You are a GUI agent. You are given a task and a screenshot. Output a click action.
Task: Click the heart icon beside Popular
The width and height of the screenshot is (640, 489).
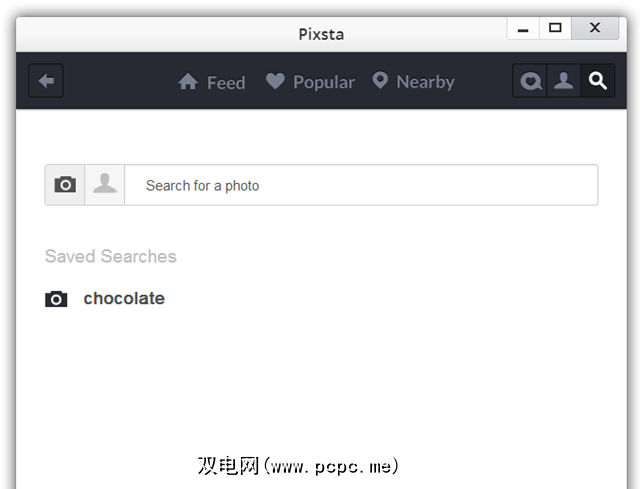point(276,81)
